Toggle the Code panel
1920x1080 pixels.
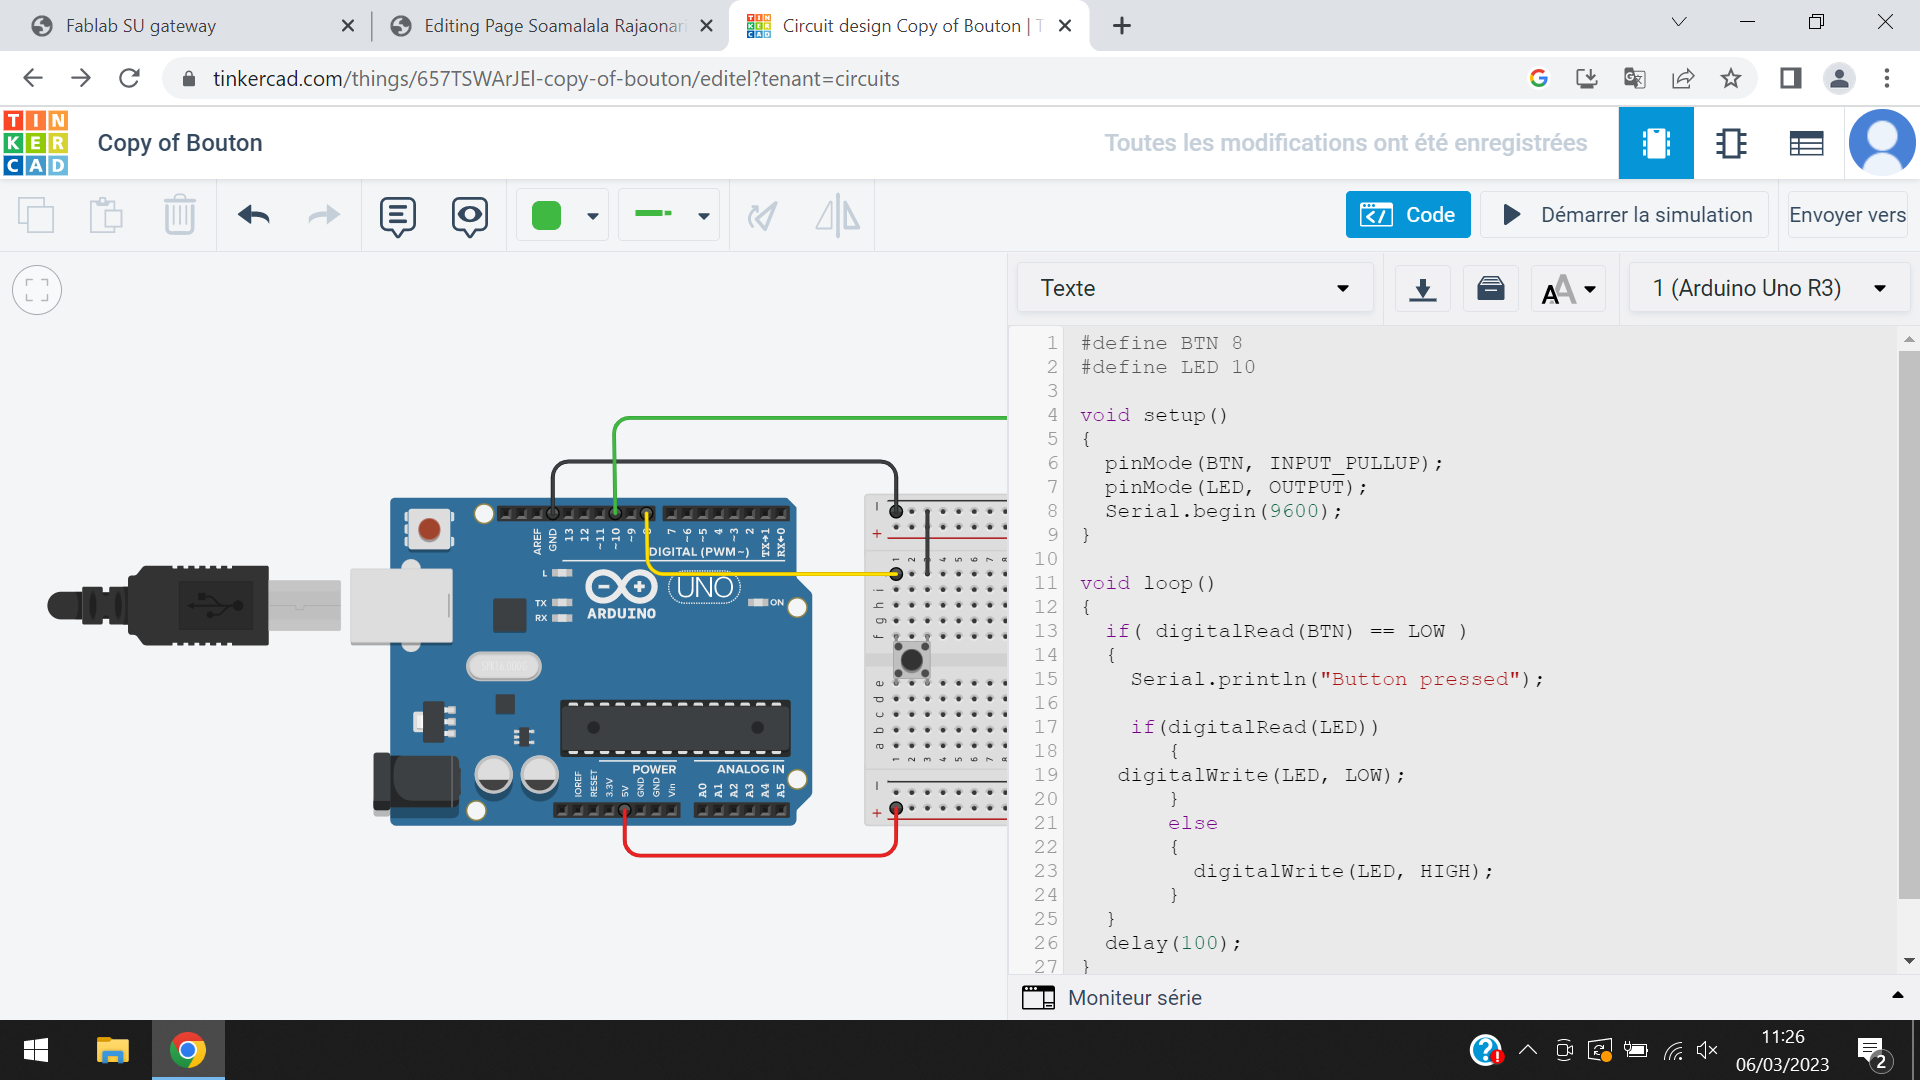tap(1408, 215)
